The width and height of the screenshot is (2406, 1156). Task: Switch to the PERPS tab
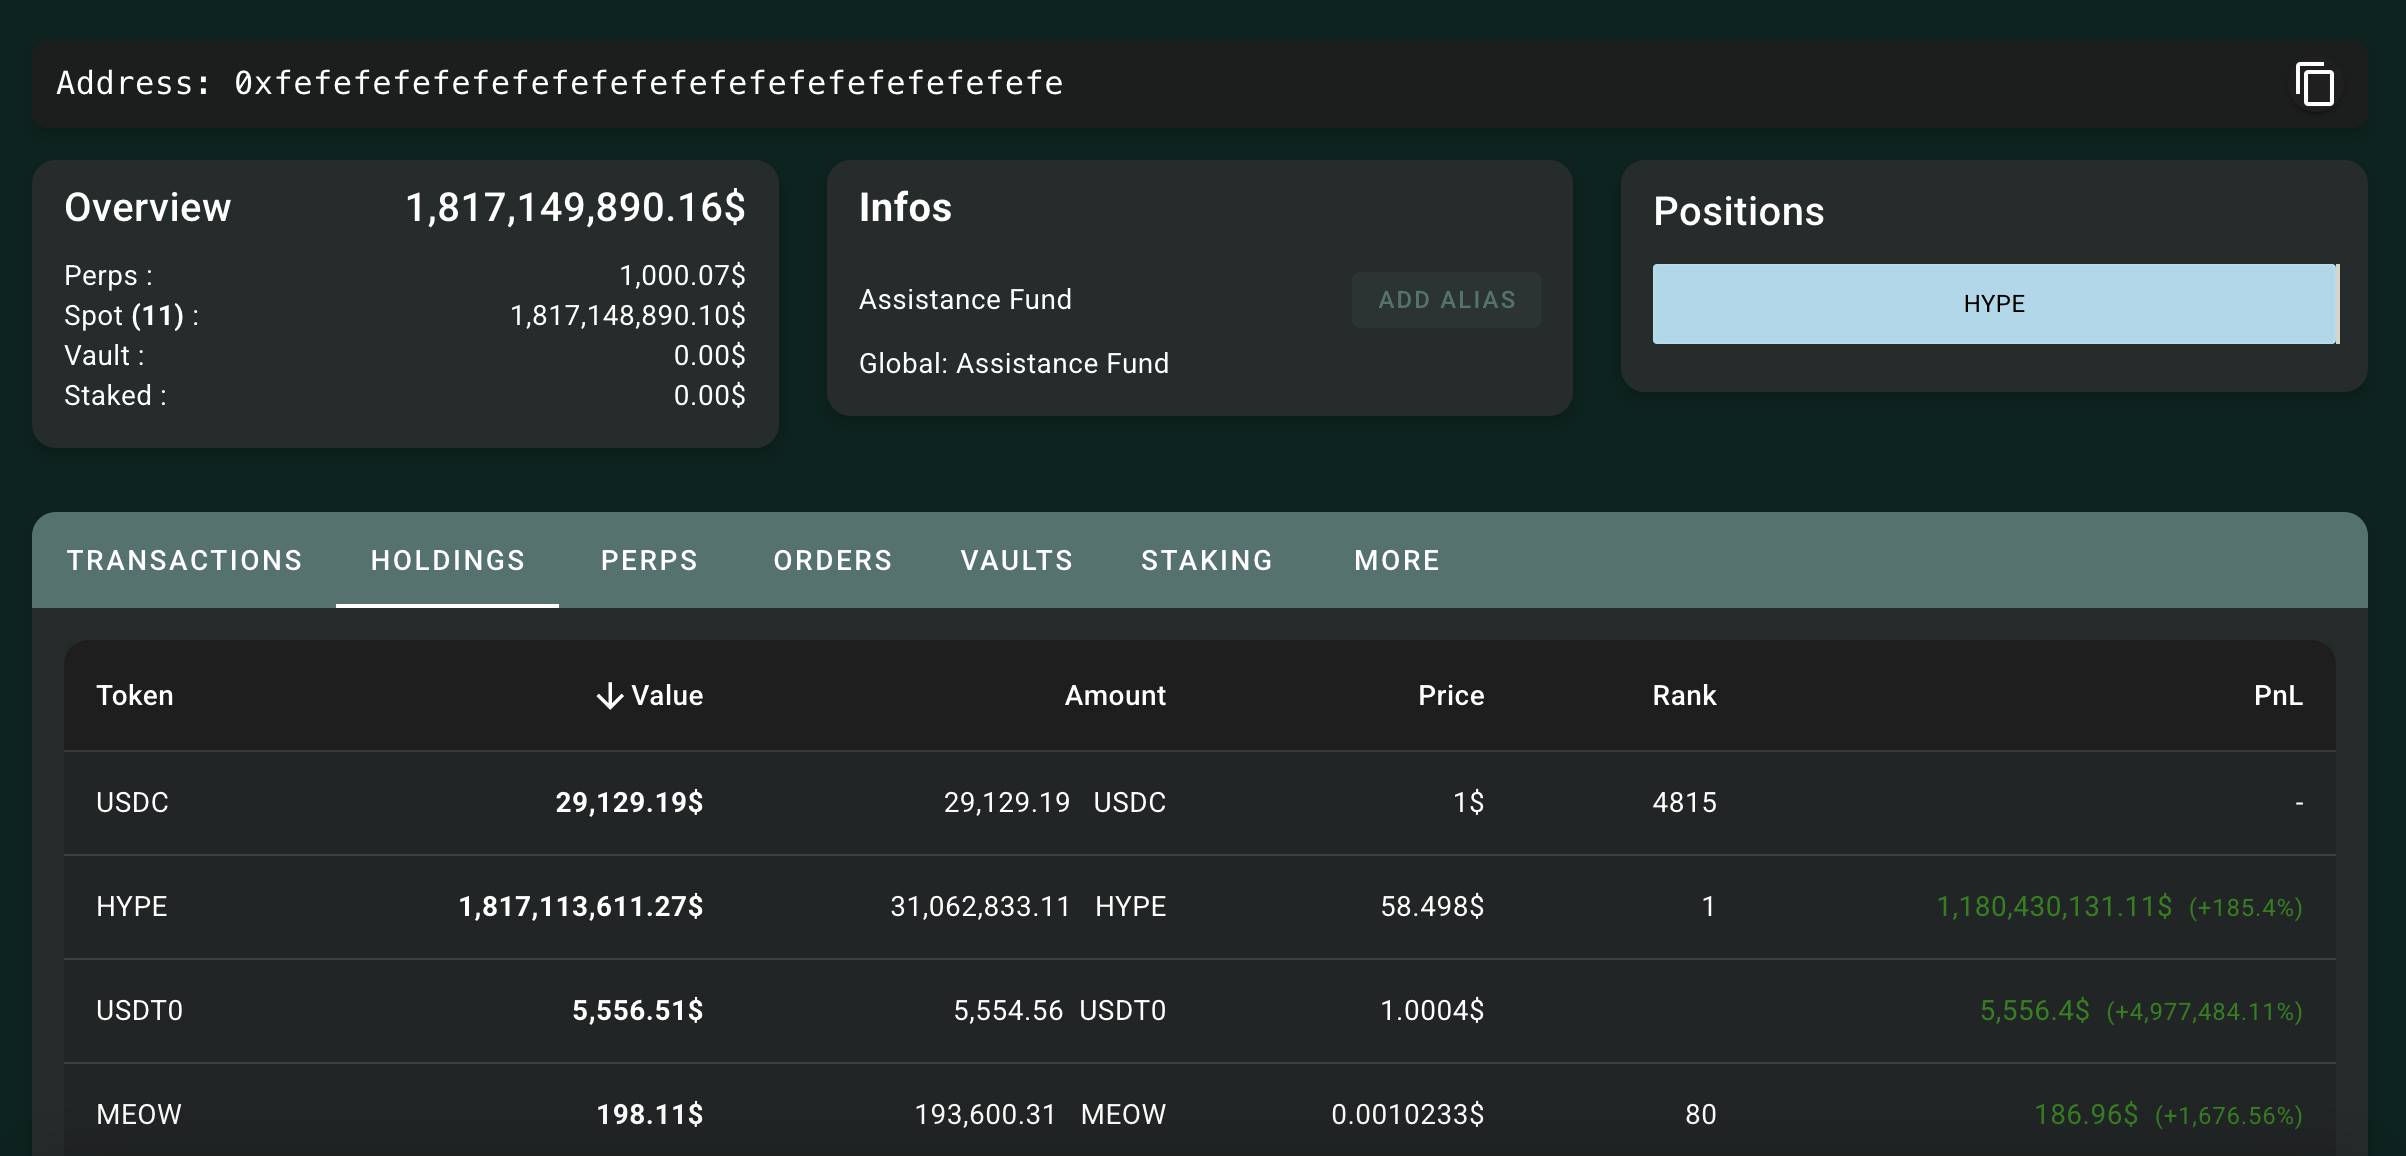[649, 560]
